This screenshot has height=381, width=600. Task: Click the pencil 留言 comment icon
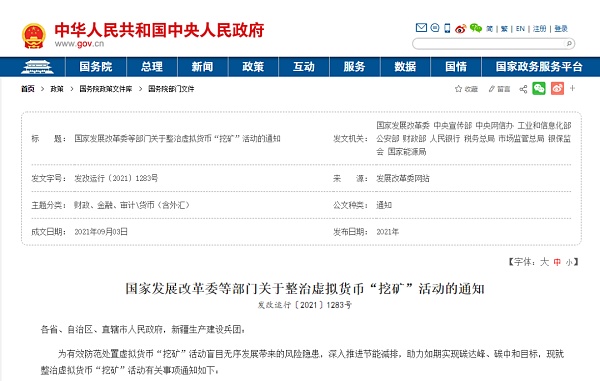492,89
